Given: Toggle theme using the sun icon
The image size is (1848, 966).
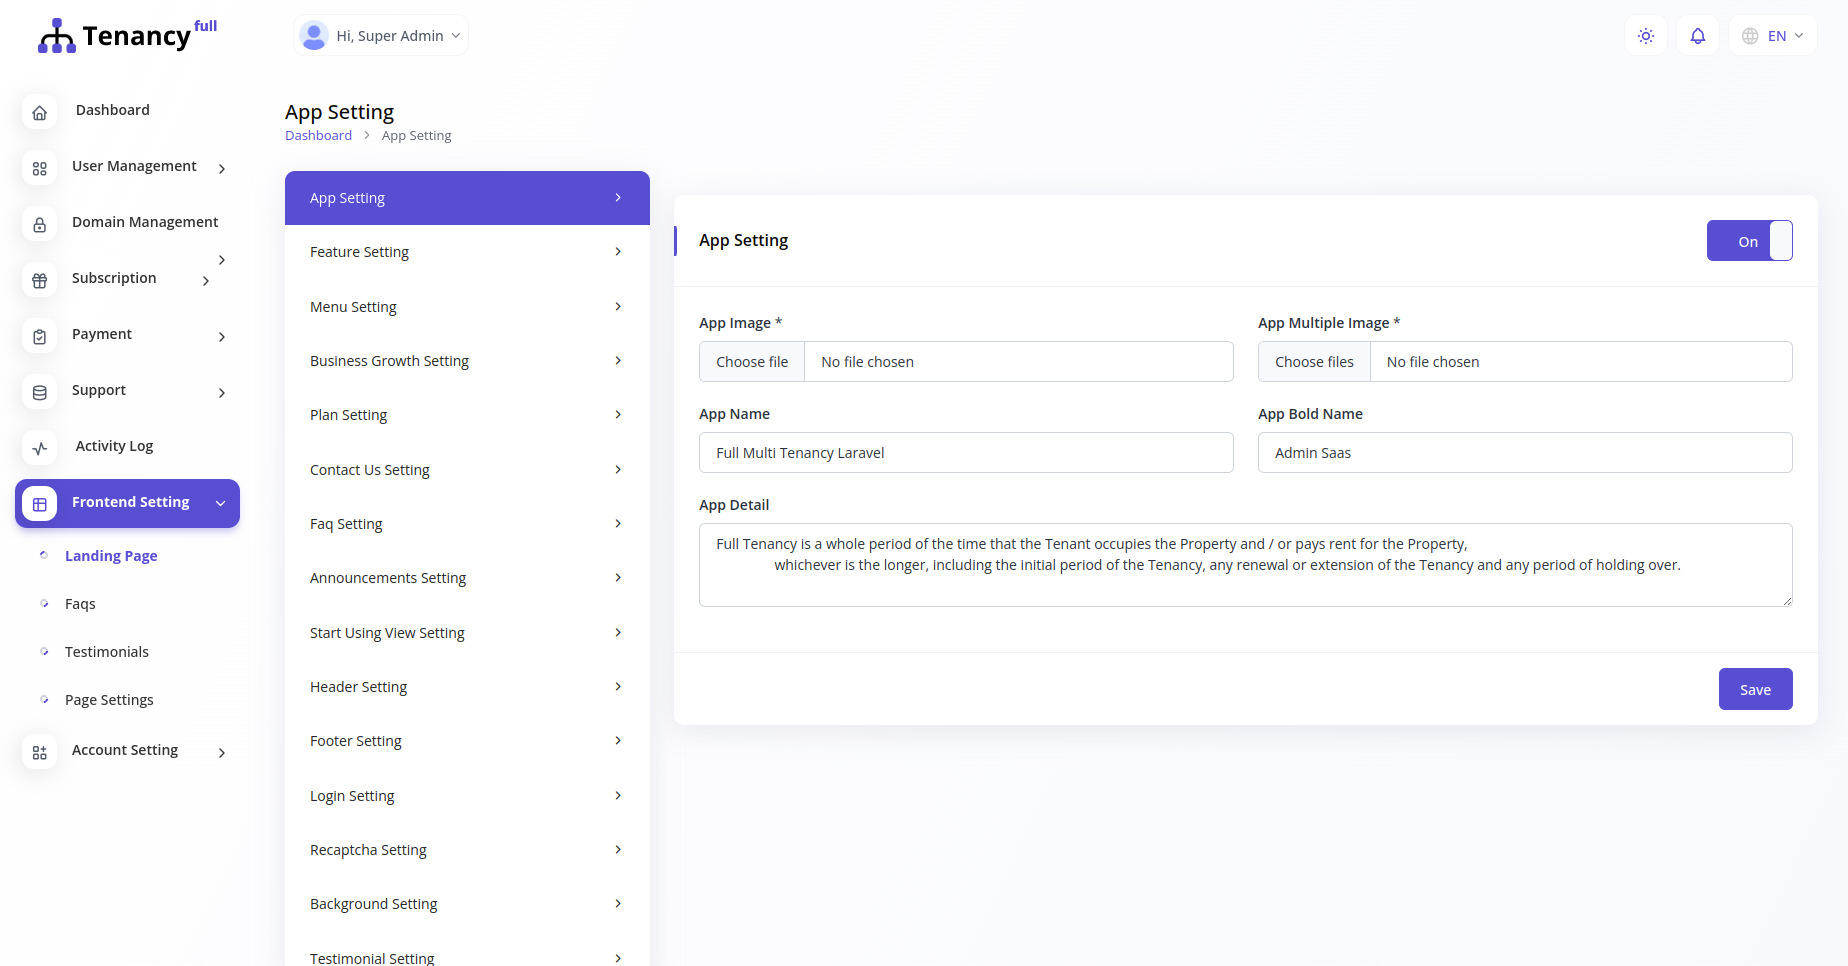Looking at the screenshot, I should pyautogui.click(x=1645, y=35).
